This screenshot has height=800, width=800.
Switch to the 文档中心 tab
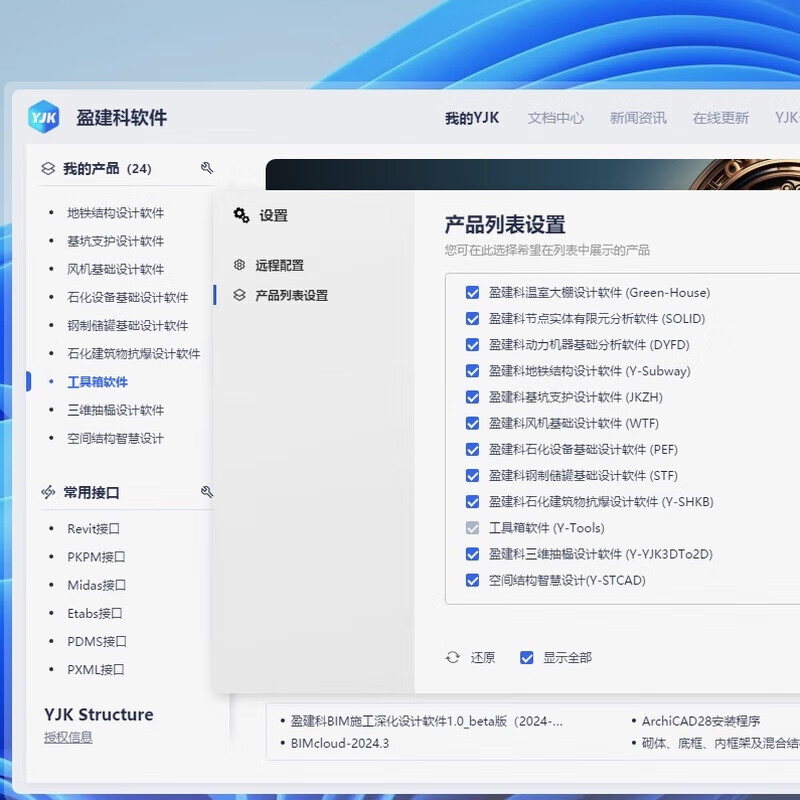[x=555, y=117]
